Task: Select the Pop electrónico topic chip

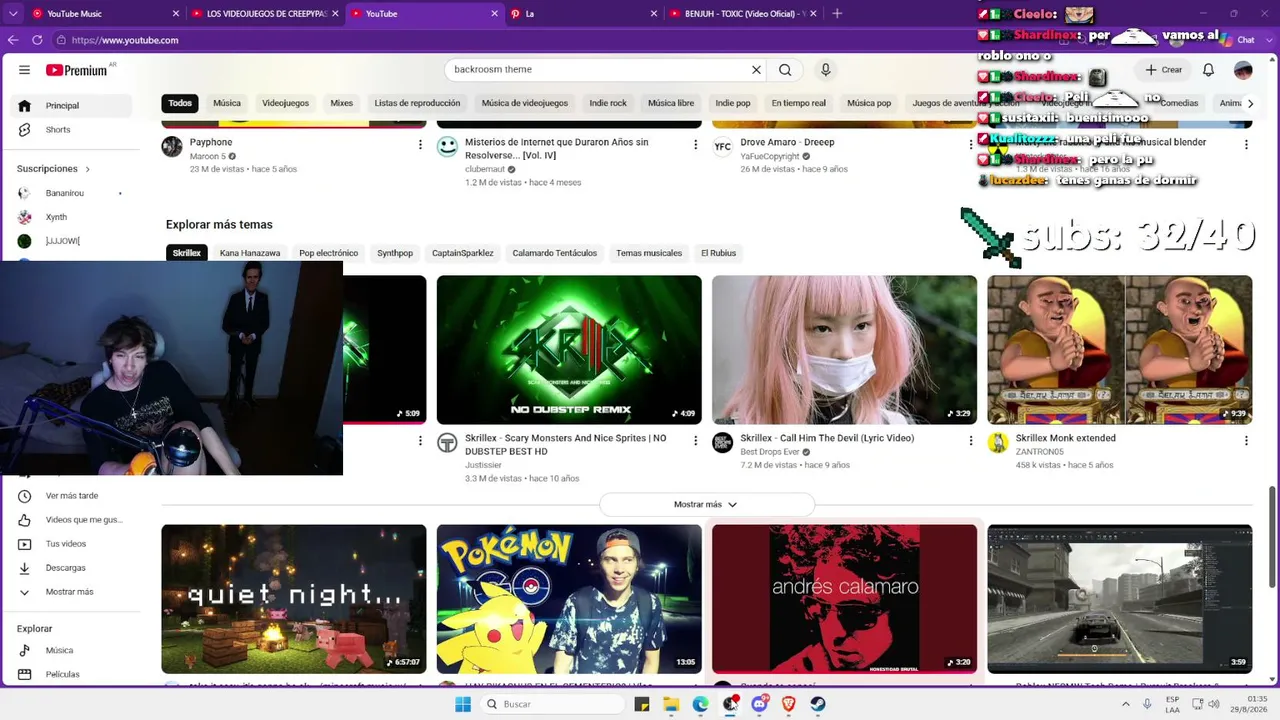Action: 328,253
